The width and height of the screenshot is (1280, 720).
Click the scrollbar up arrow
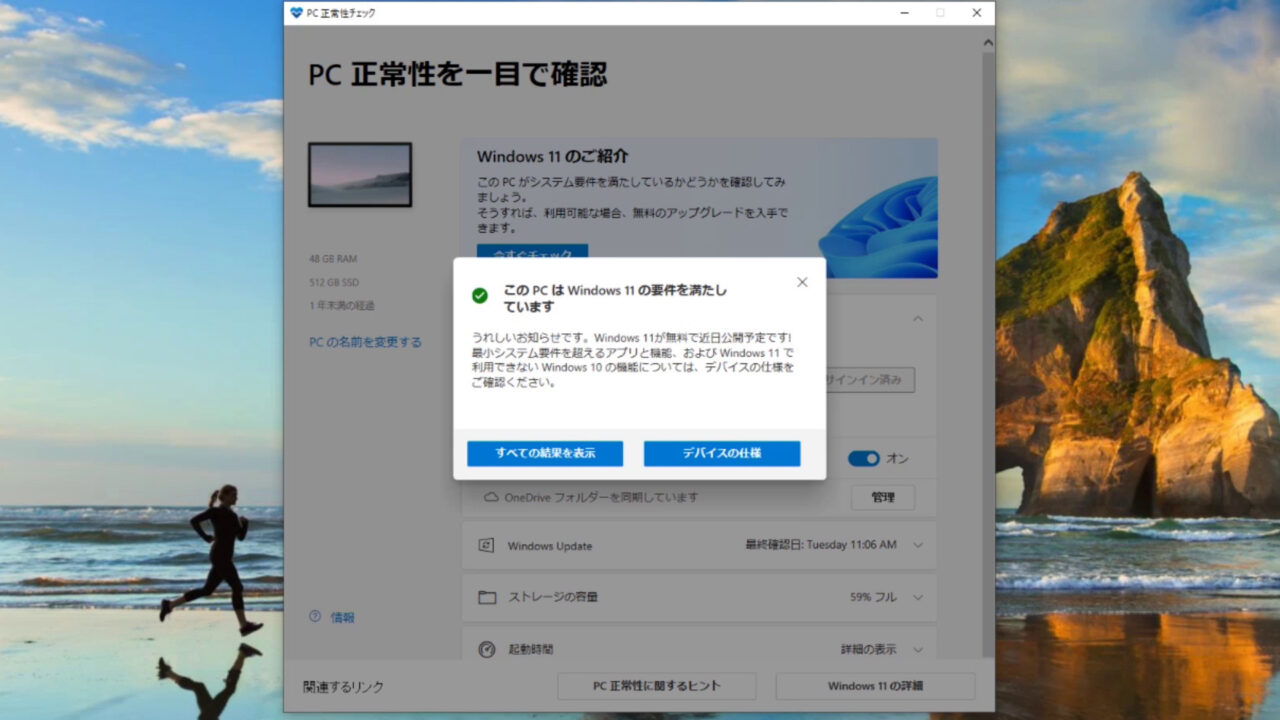tap(988, 43)
